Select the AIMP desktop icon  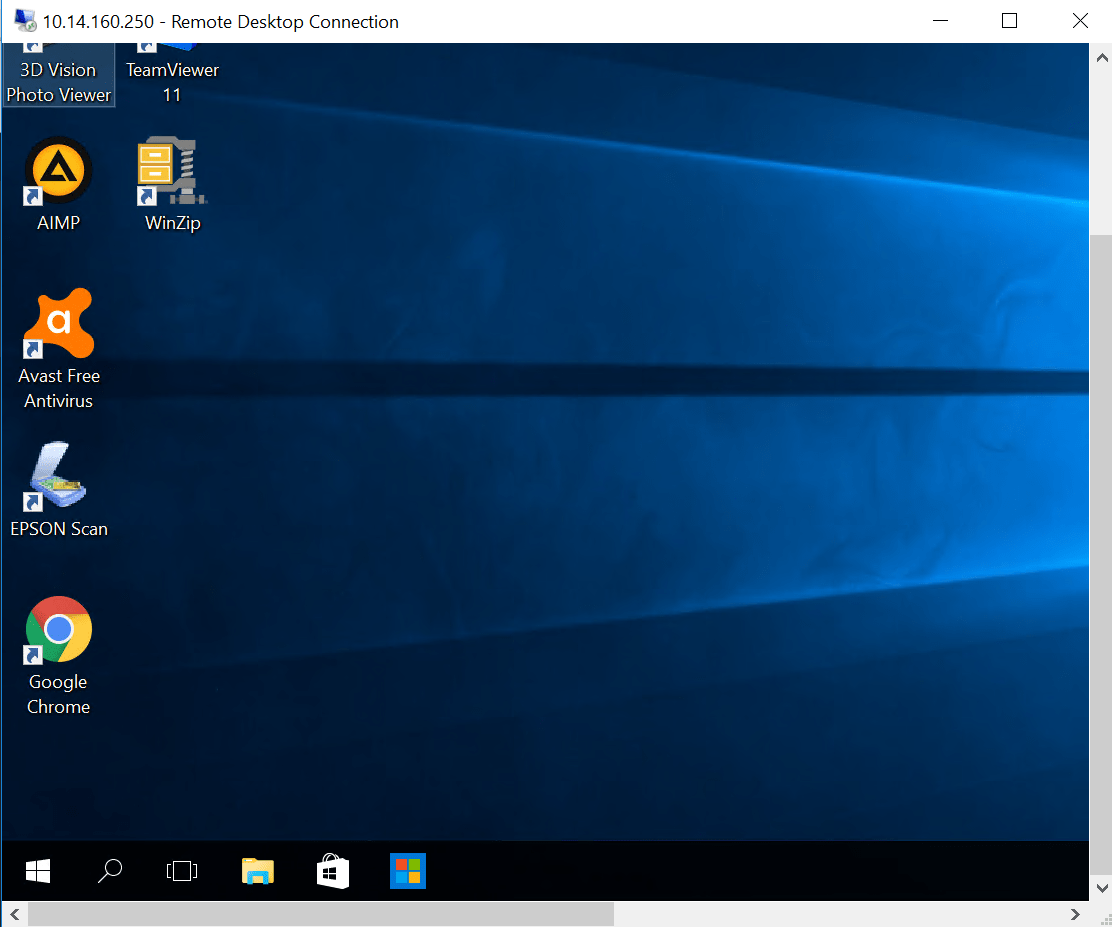point(59,184)
